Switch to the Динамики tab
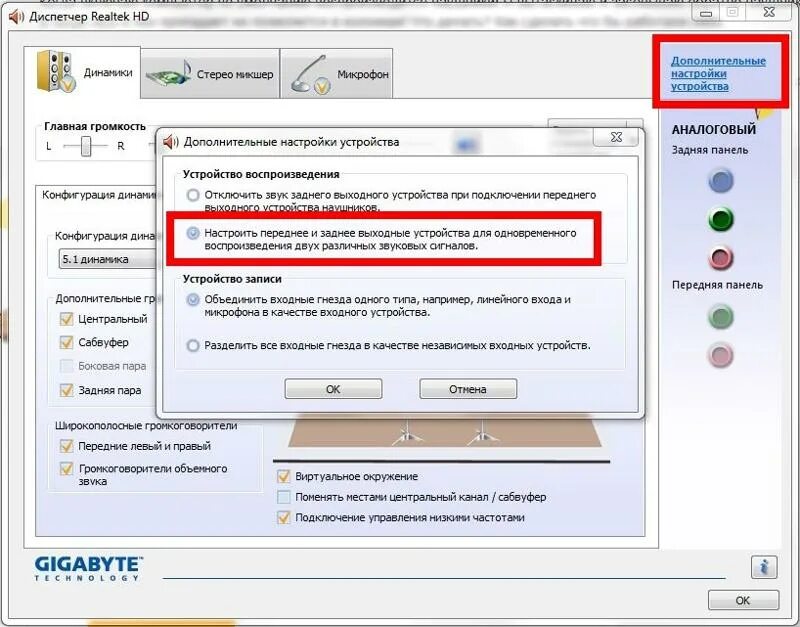The width and height of the screenshot is (800, 627). click(83, 72)
